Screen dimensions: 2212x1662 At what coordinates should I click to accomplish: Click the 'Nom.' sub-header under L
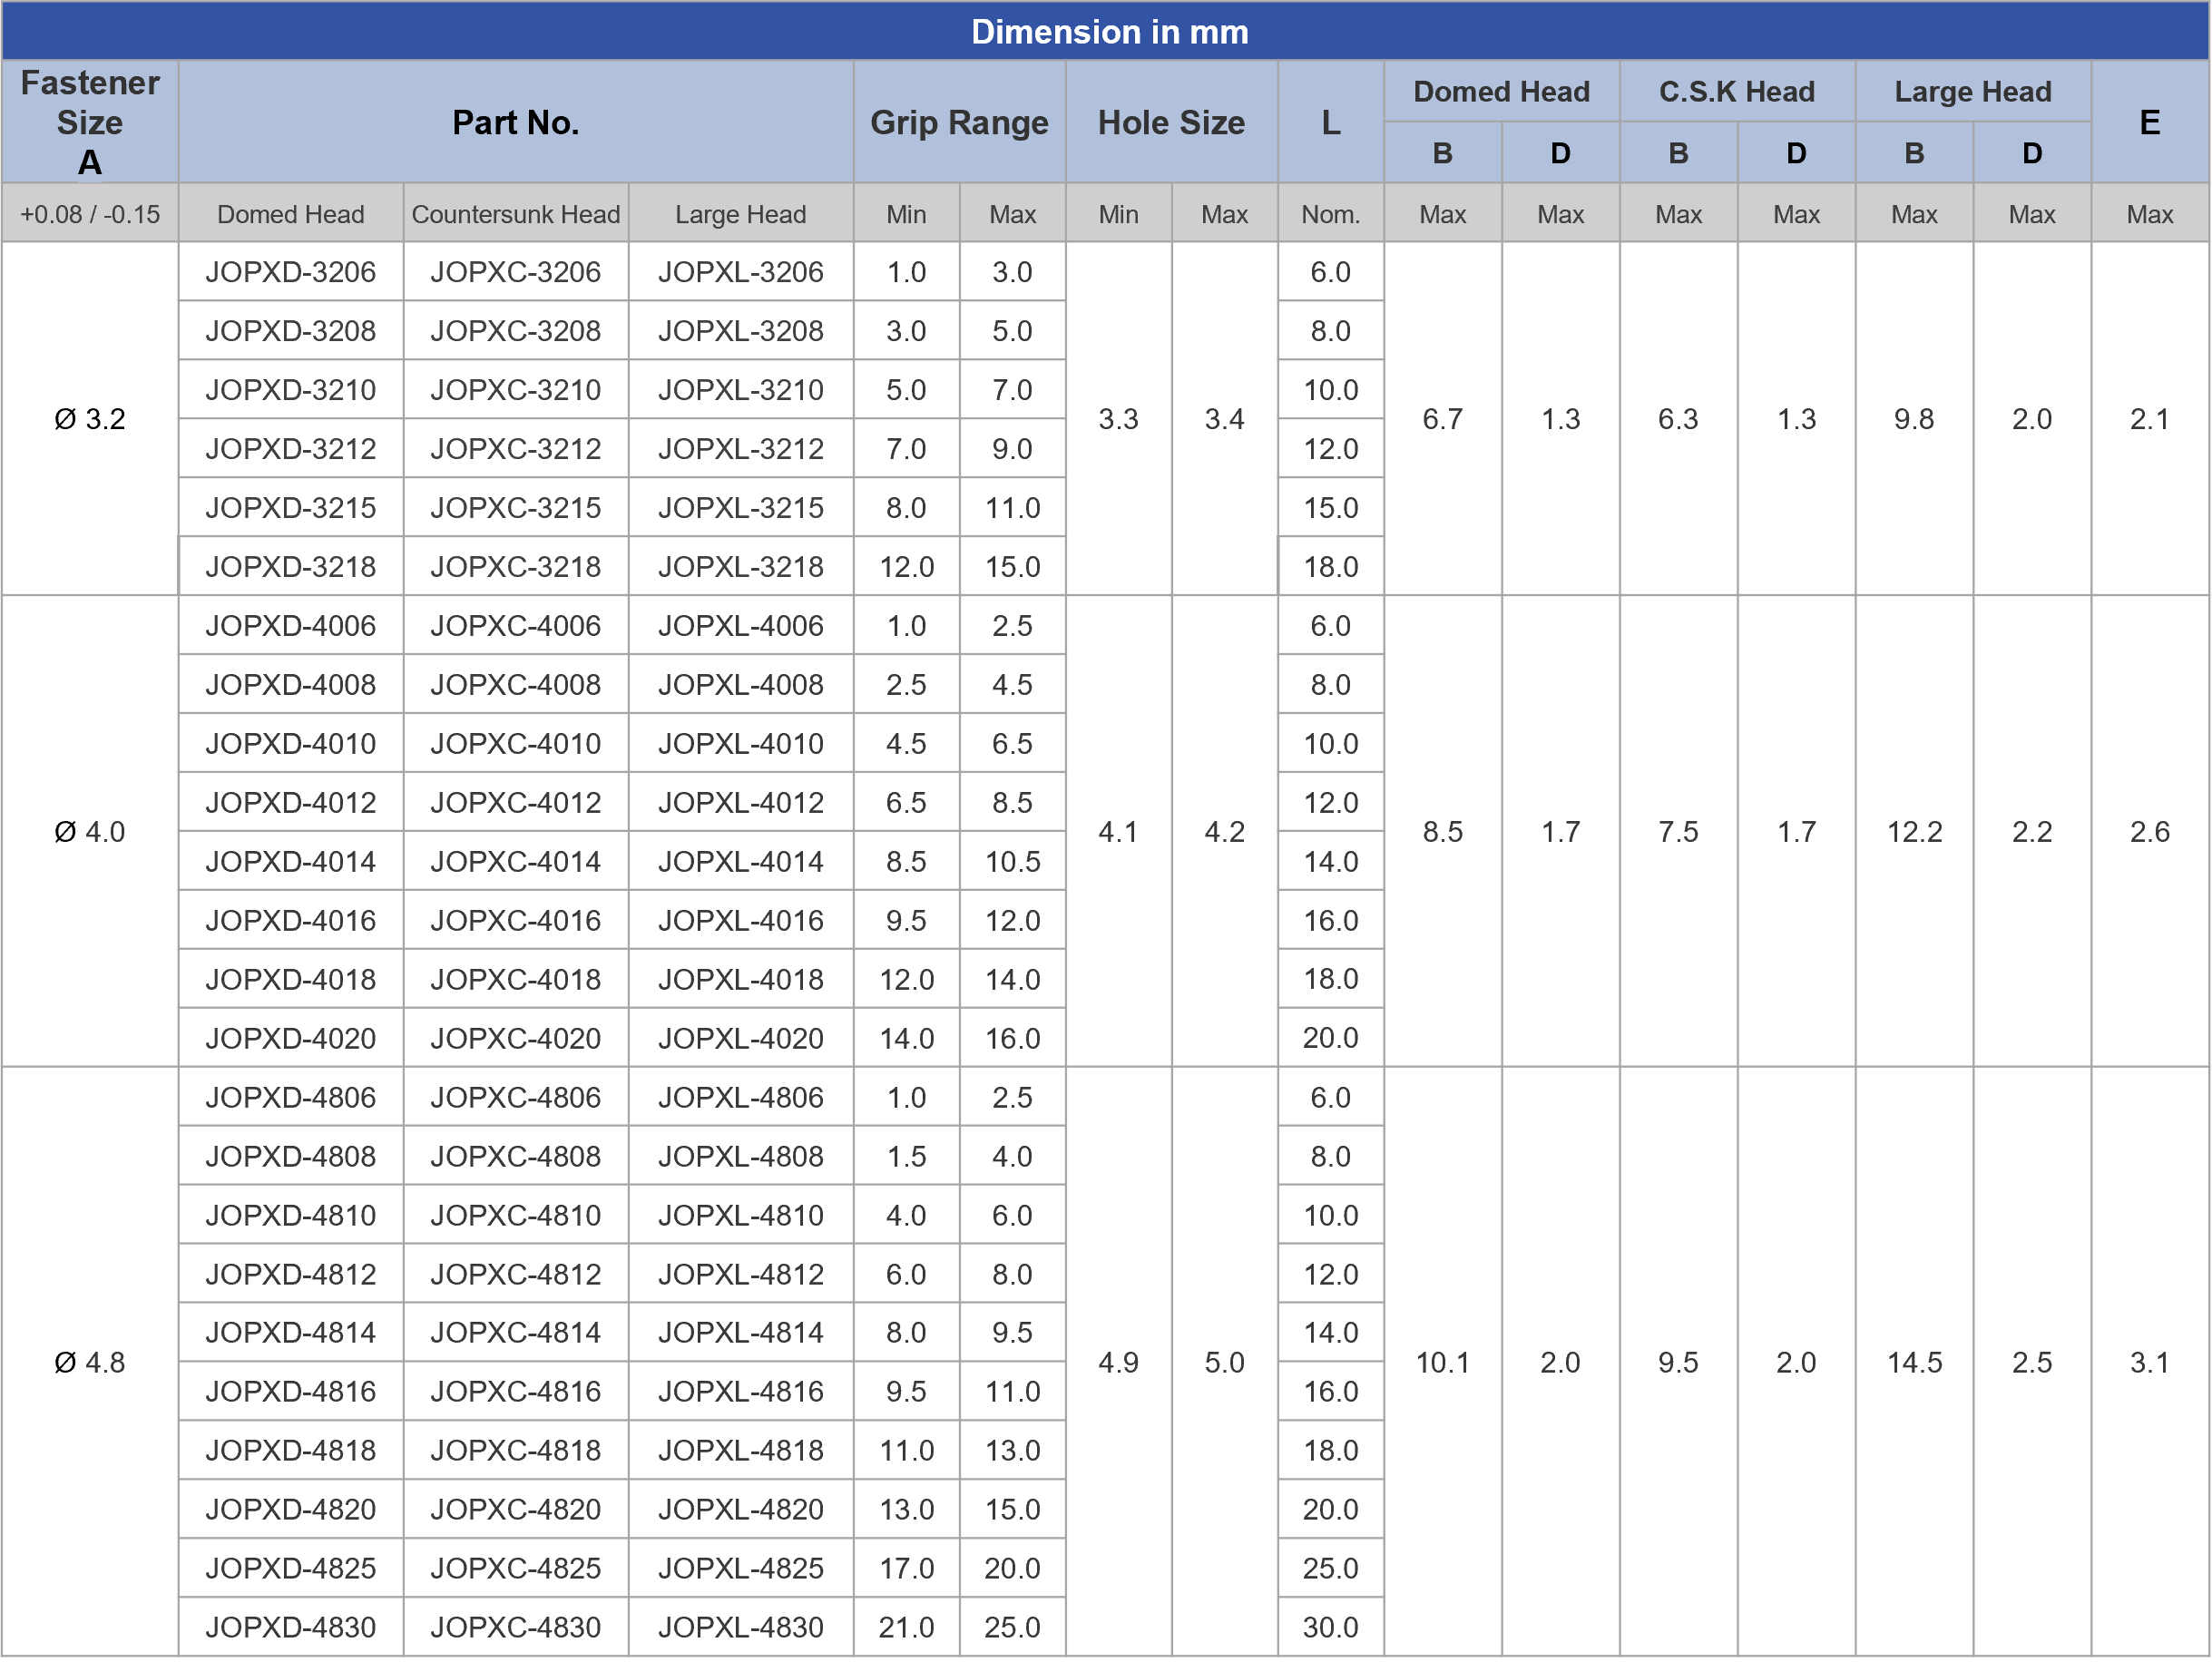click(x=1331, y=214)
